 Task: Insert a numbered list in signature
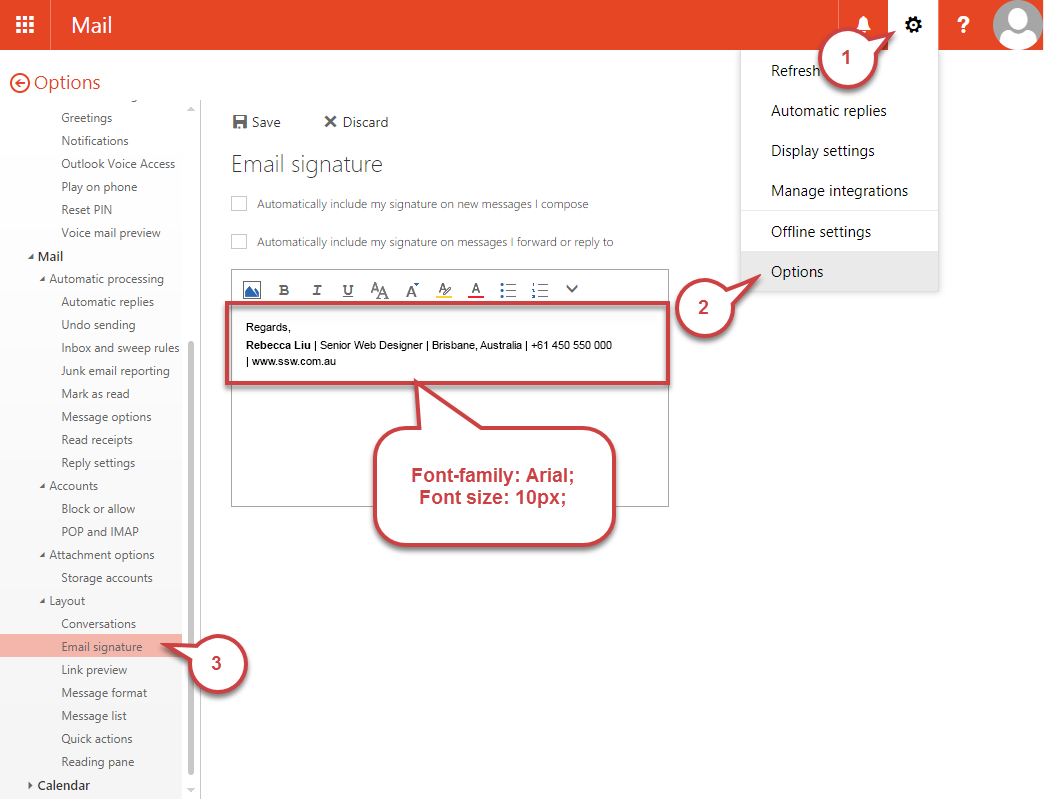pos(540,290)
